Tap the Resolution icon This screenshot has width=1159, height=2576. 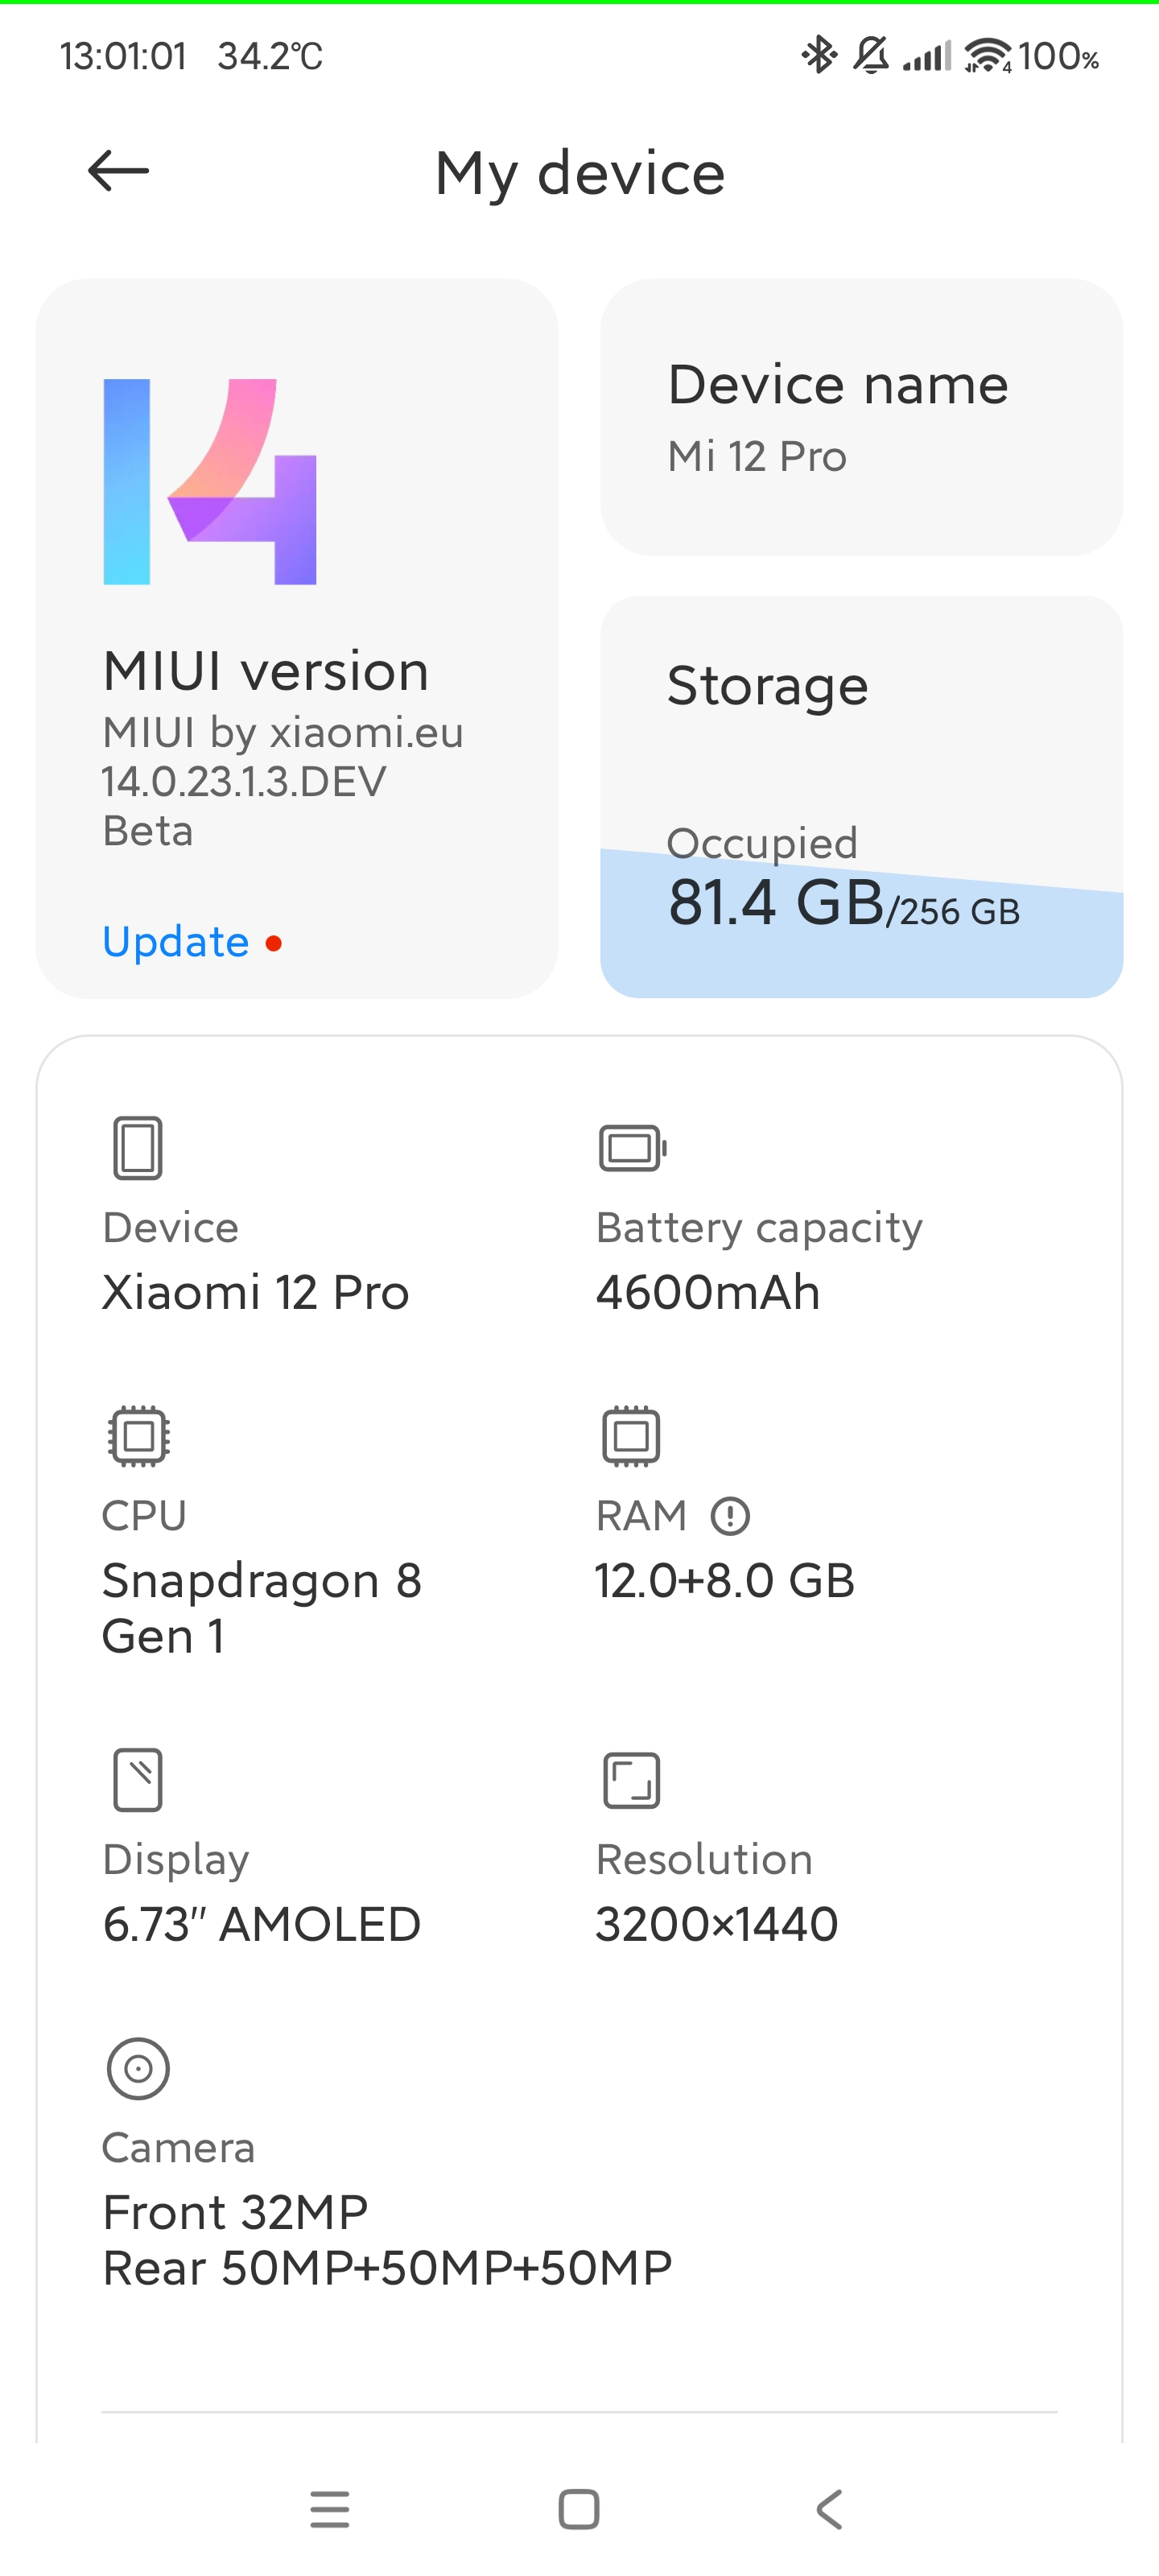click(632, 1780)
